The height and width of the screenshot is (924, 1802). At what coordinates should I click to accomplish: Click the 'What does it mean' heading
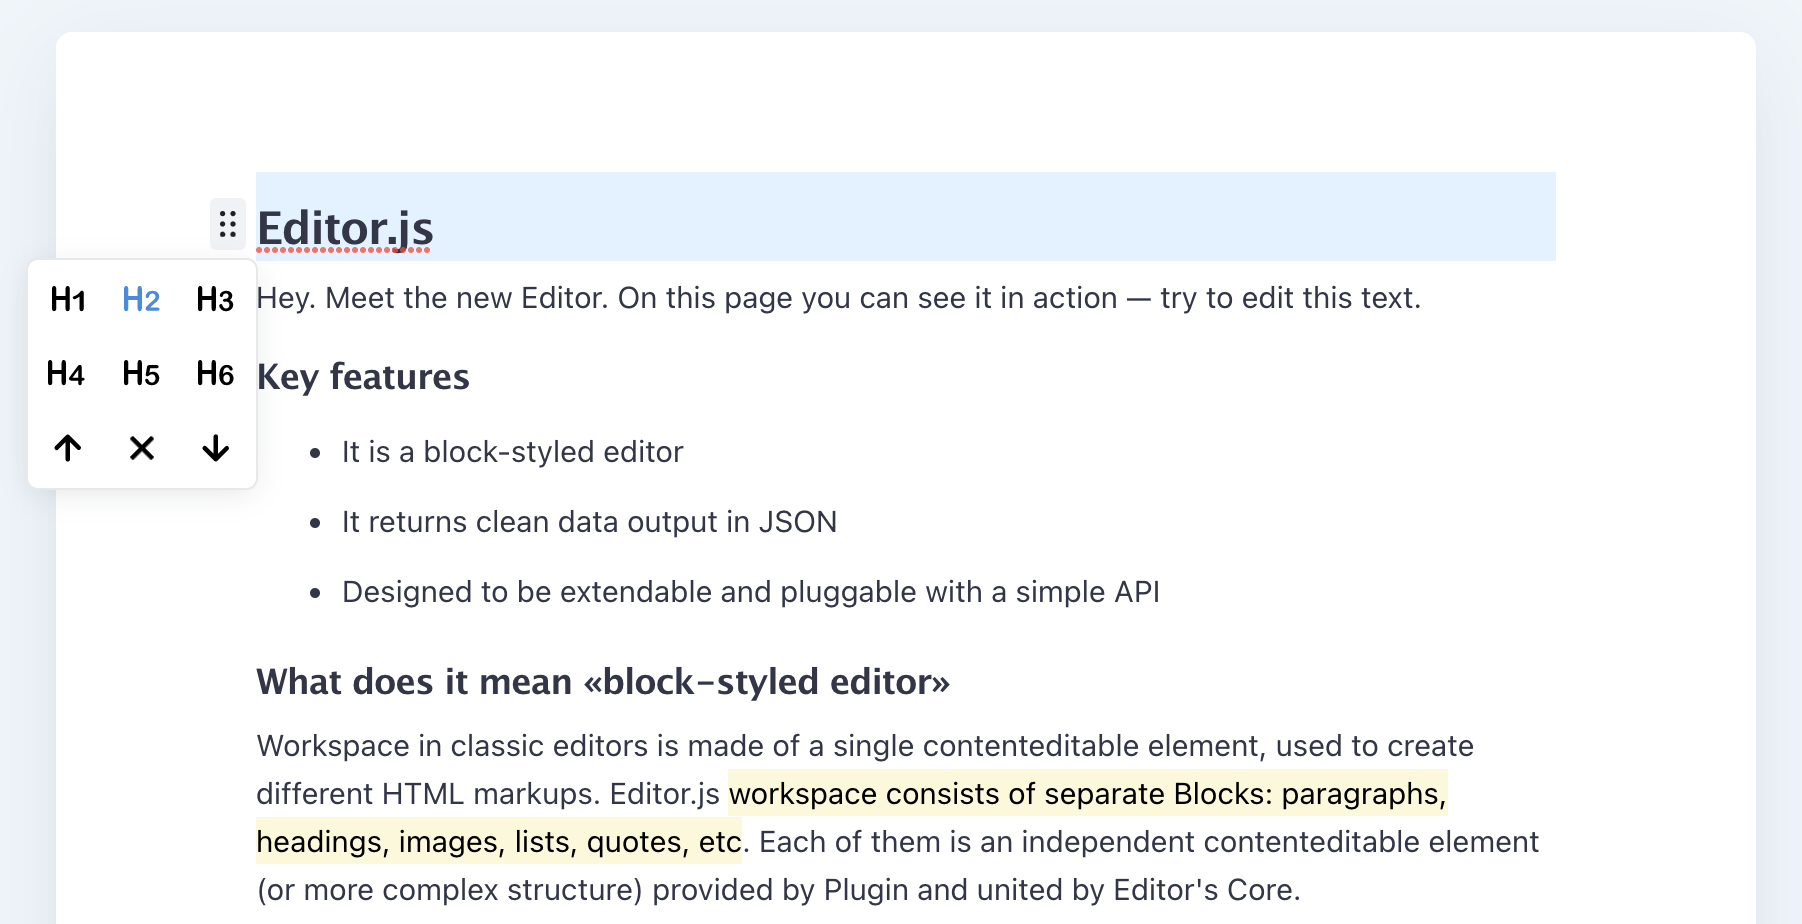[602, 682]
